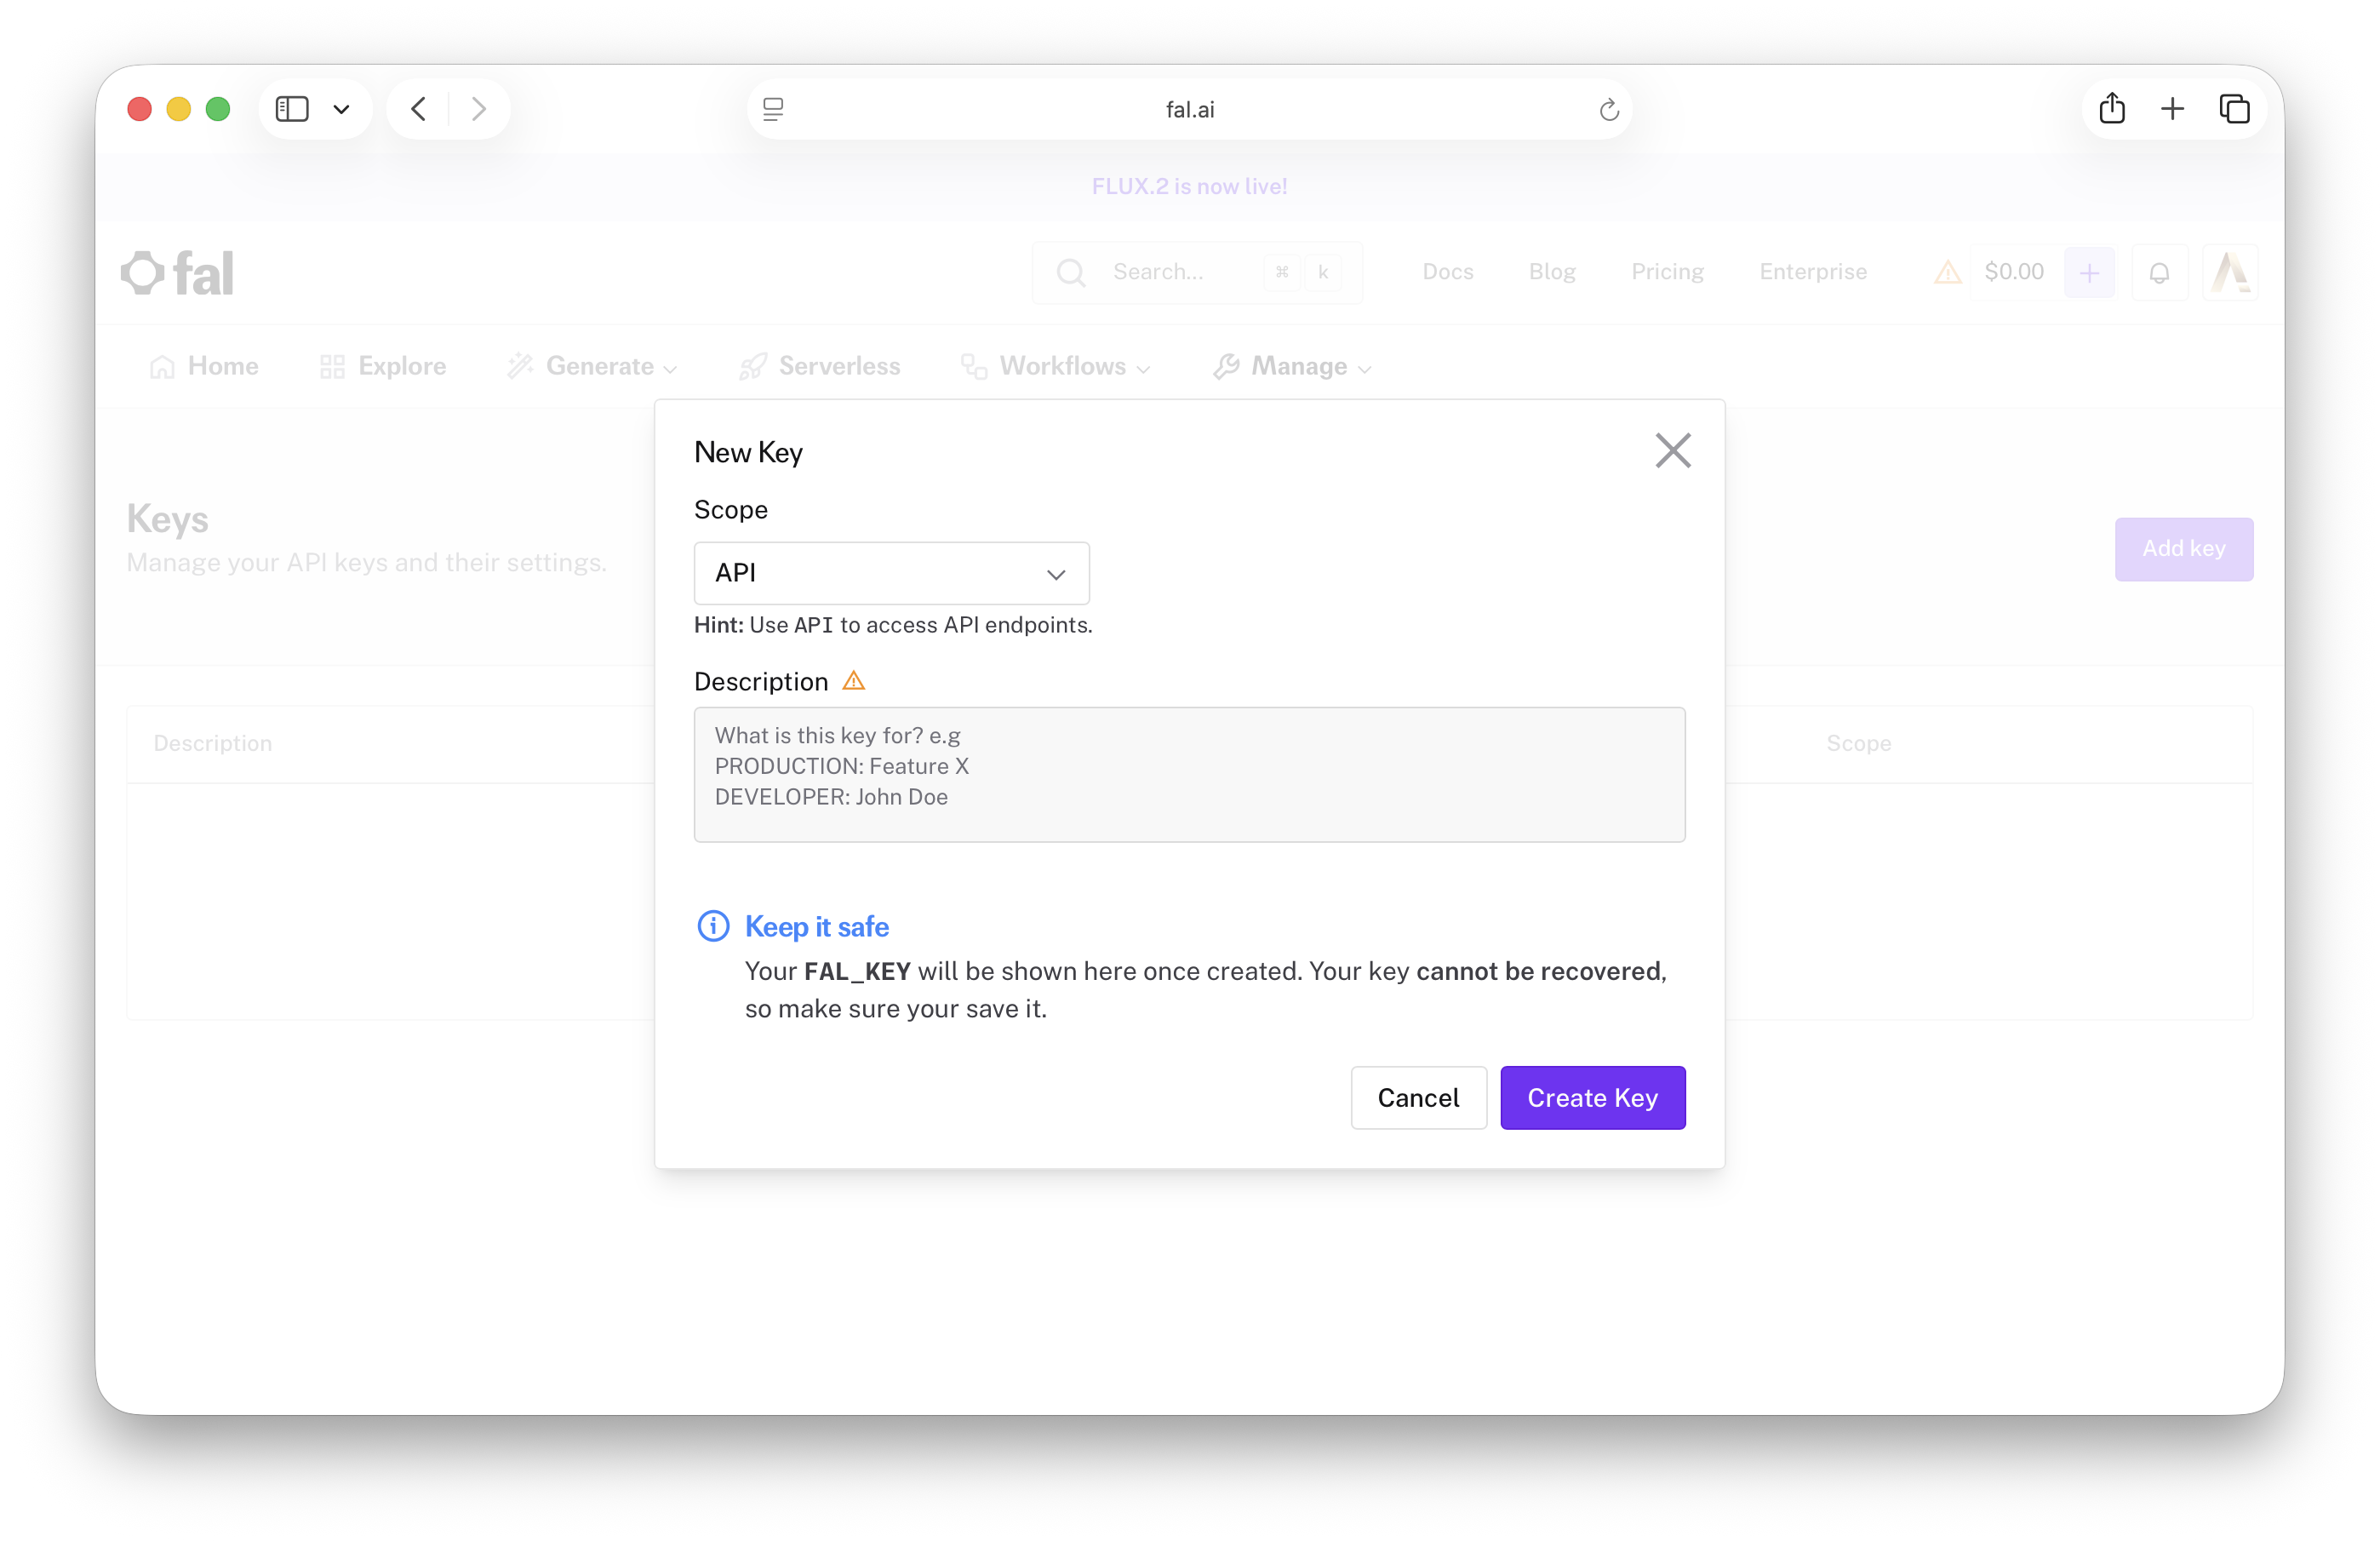Open the Safari share icon

coord(2111,108)
